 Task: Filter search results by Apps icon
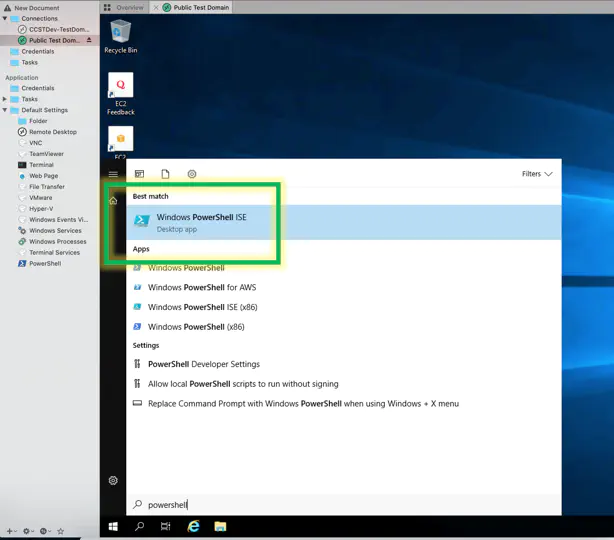click(139, 174)
